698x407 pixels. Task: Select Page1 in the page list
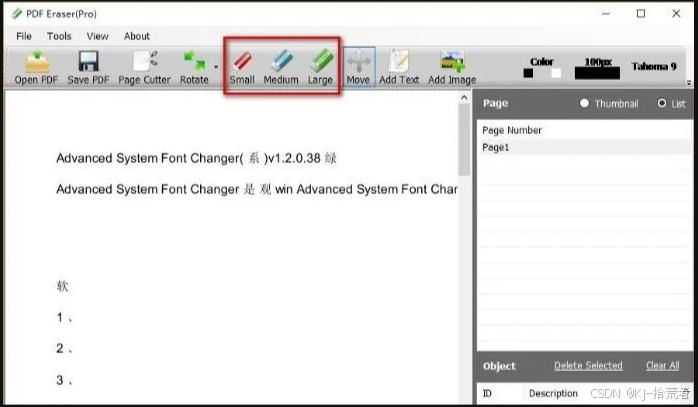click(x=584, y=147)
